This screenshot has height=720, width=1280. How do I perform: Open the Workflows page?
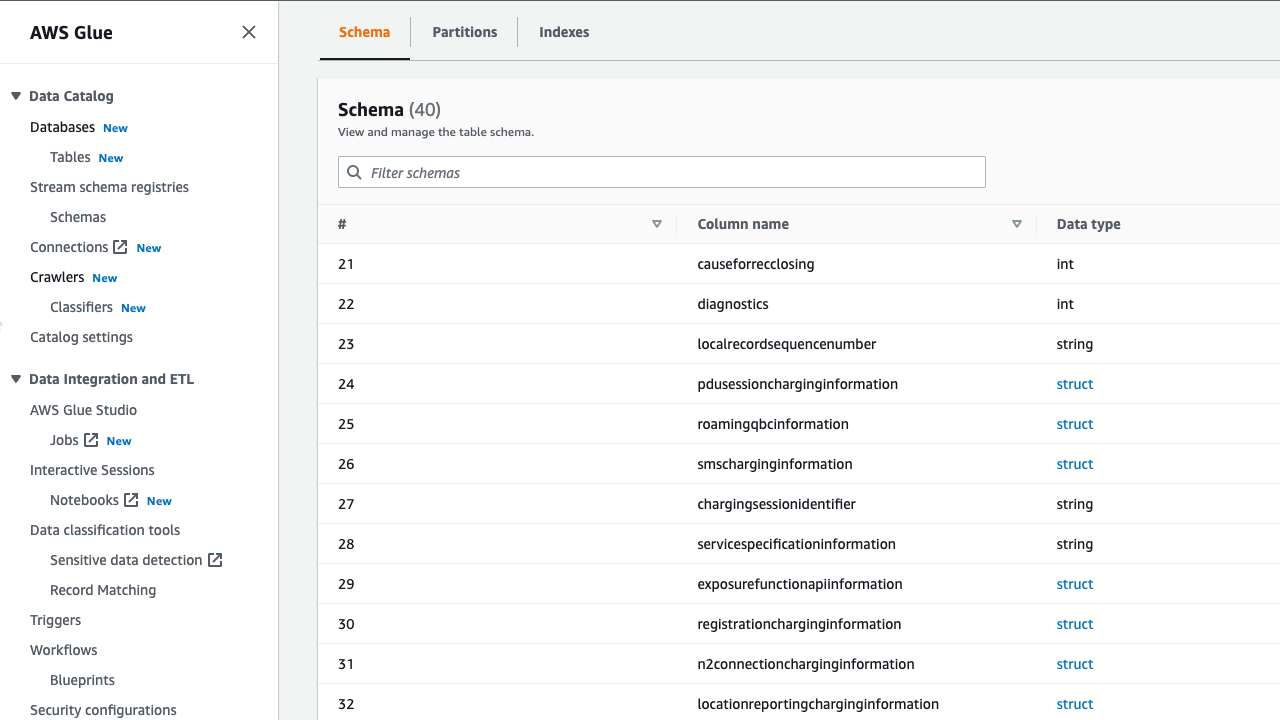[64, 650]
